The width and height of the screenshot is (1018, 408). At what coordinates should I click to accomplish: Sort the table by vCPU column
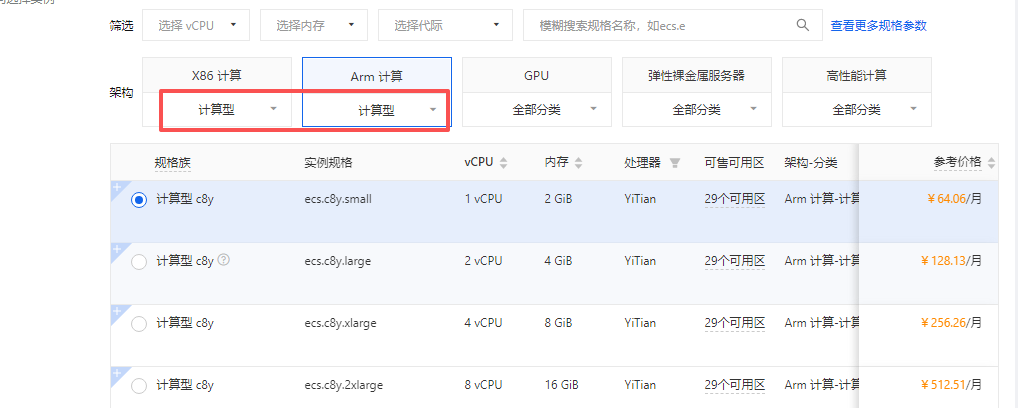pos(503,163)
